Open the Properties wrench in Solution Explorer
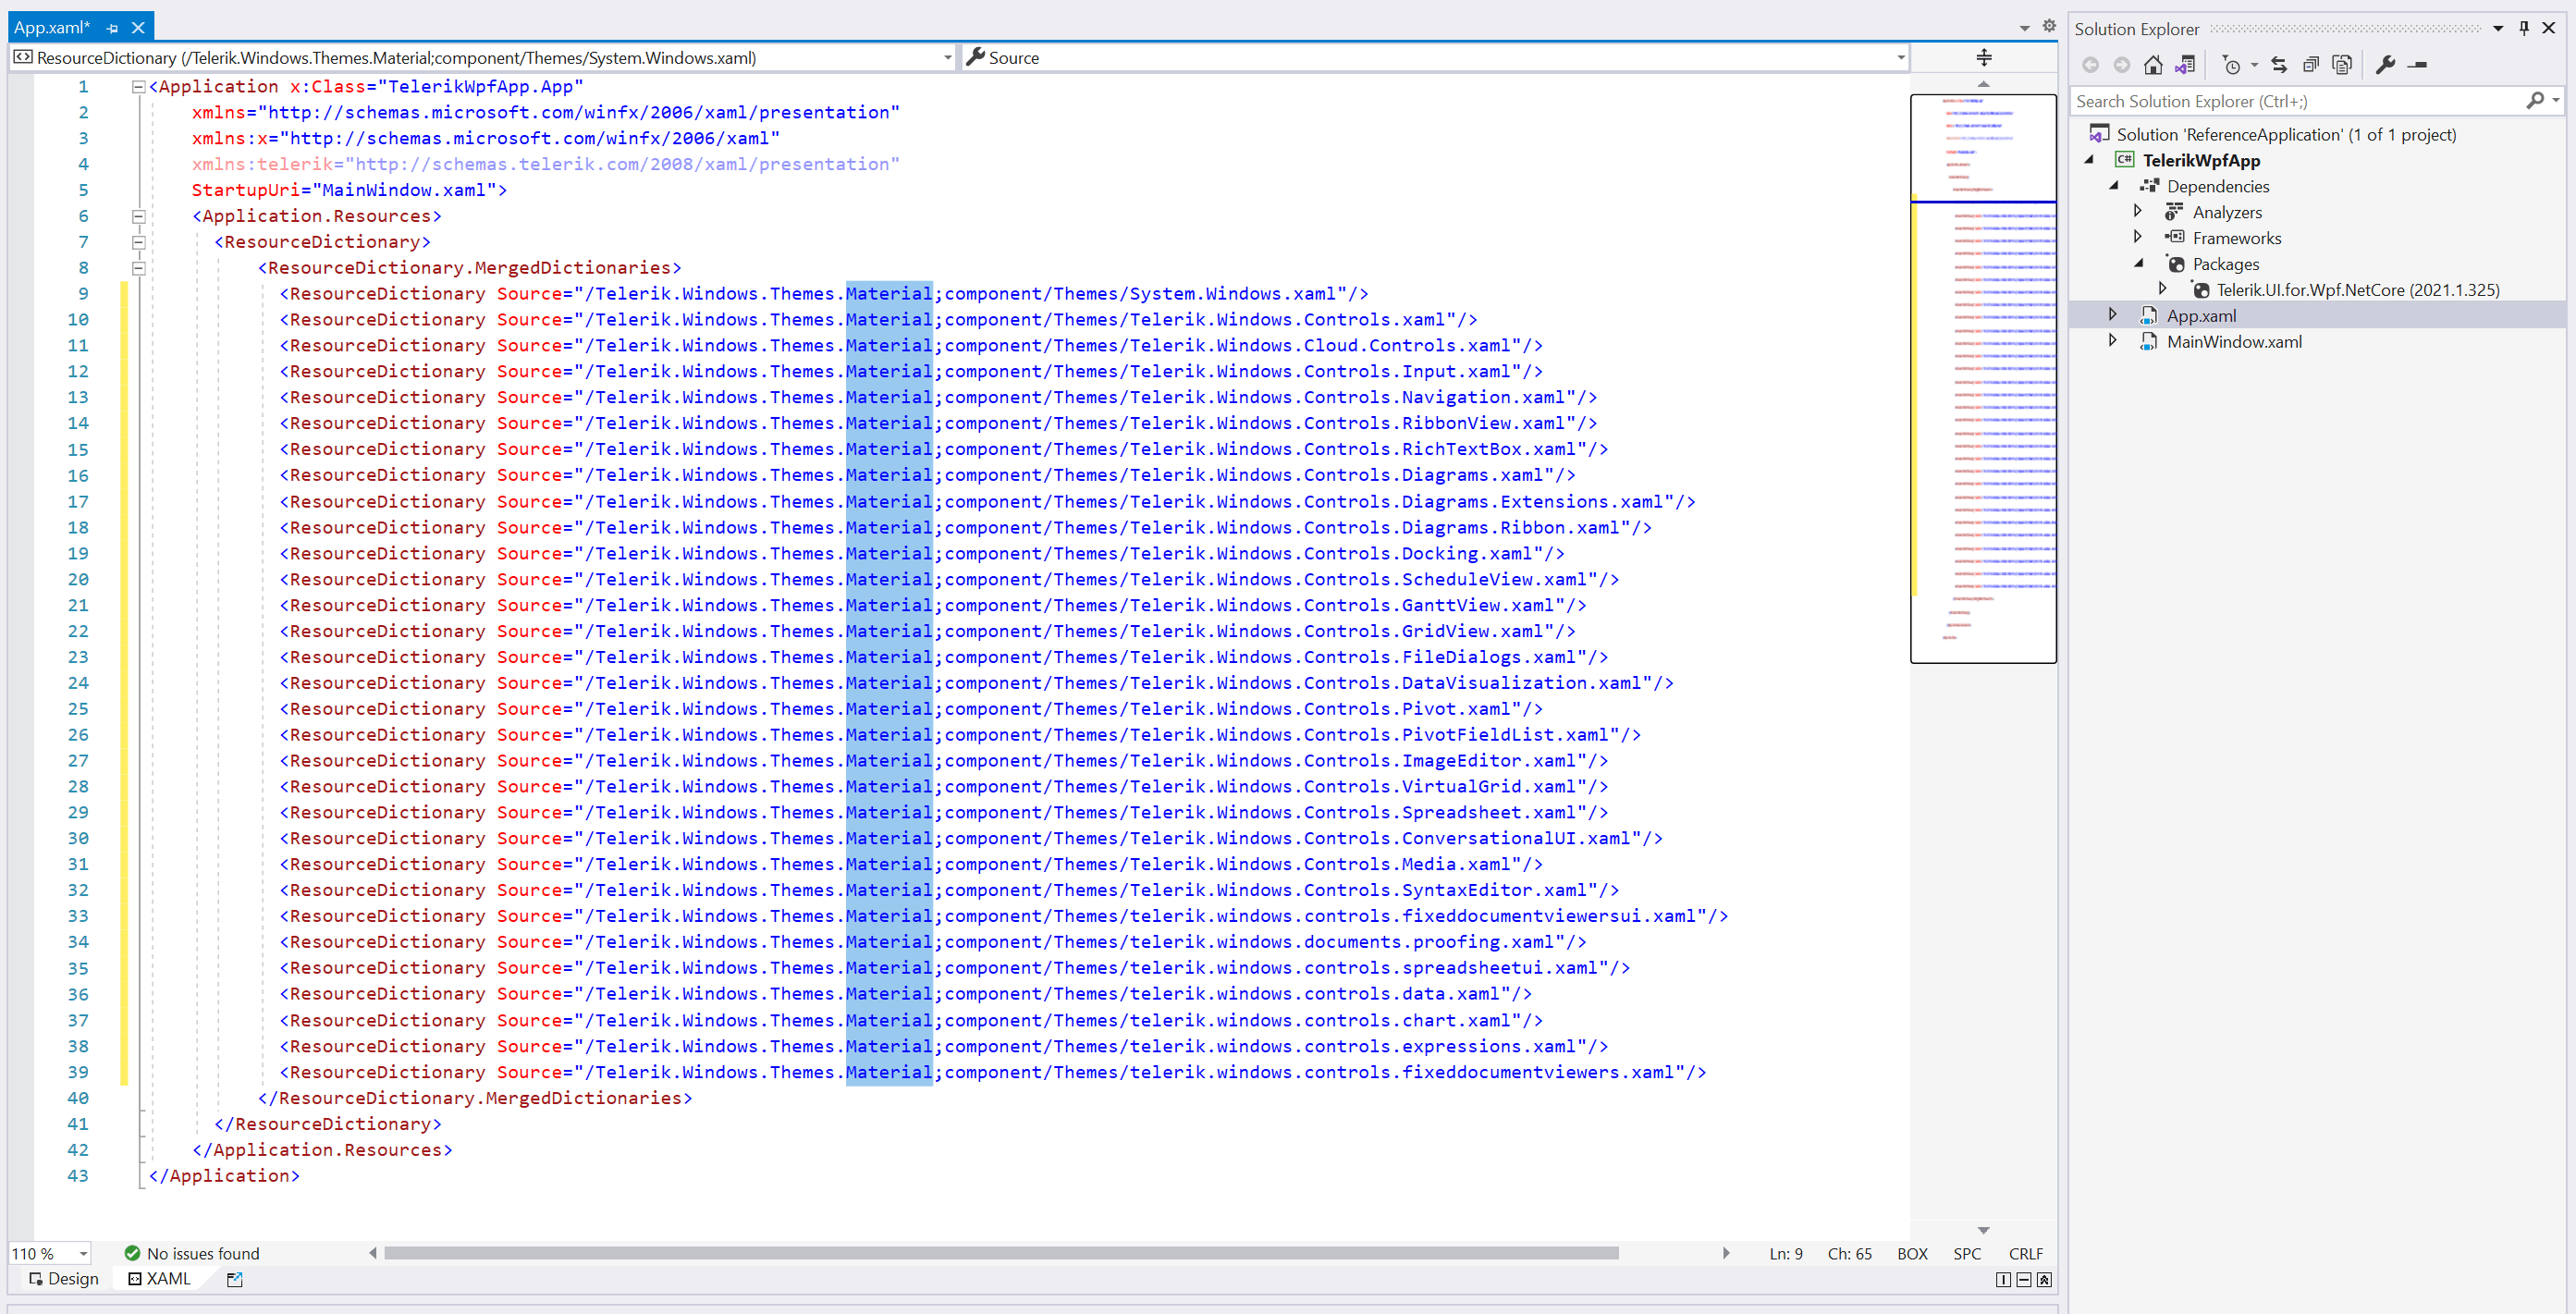 click(x=2387, y=64)
